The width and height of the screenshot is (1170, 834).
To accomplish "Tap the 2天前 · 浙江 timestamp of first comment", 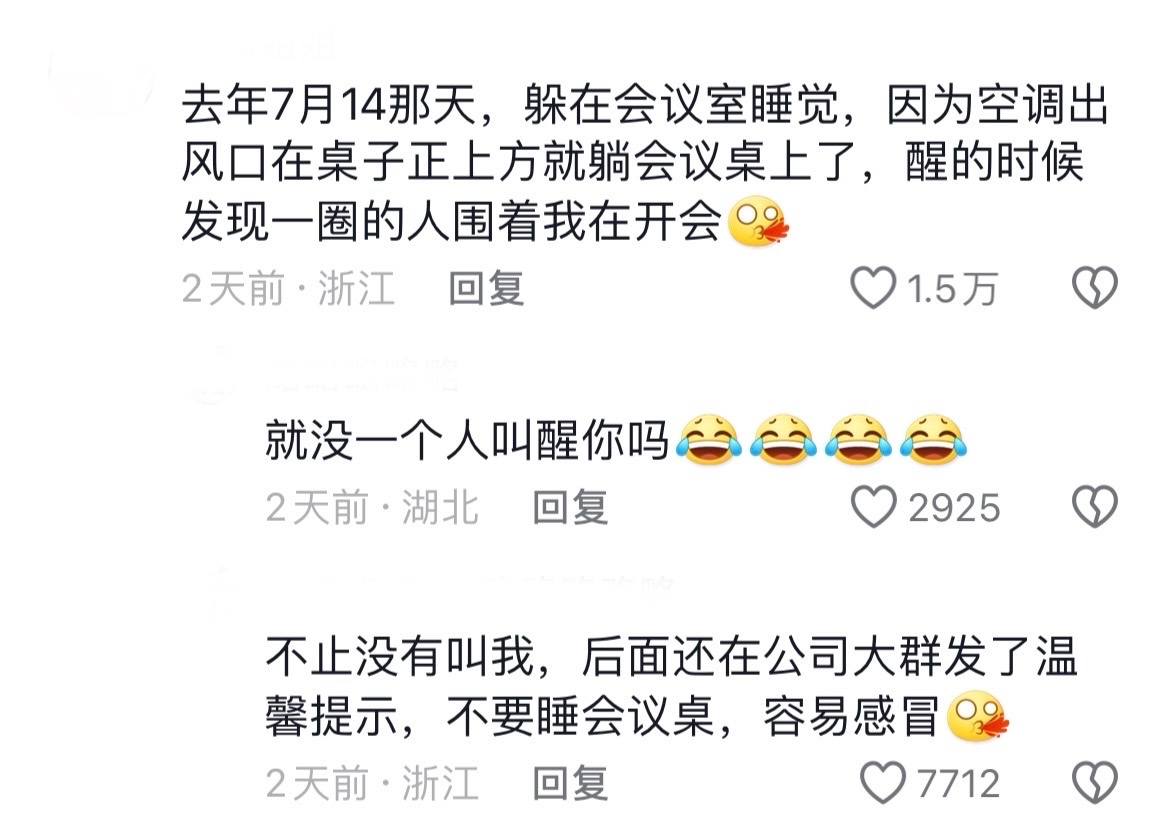I will tap(288, 288).
